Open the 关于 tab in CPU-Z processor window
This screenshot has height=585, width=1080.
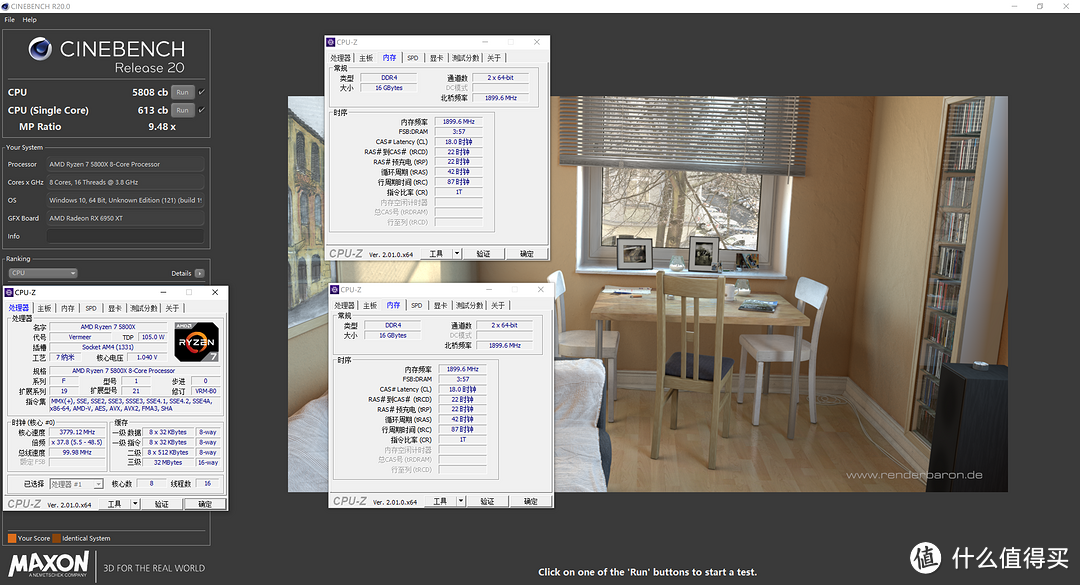pyautogui.click(x=172, y=308)
